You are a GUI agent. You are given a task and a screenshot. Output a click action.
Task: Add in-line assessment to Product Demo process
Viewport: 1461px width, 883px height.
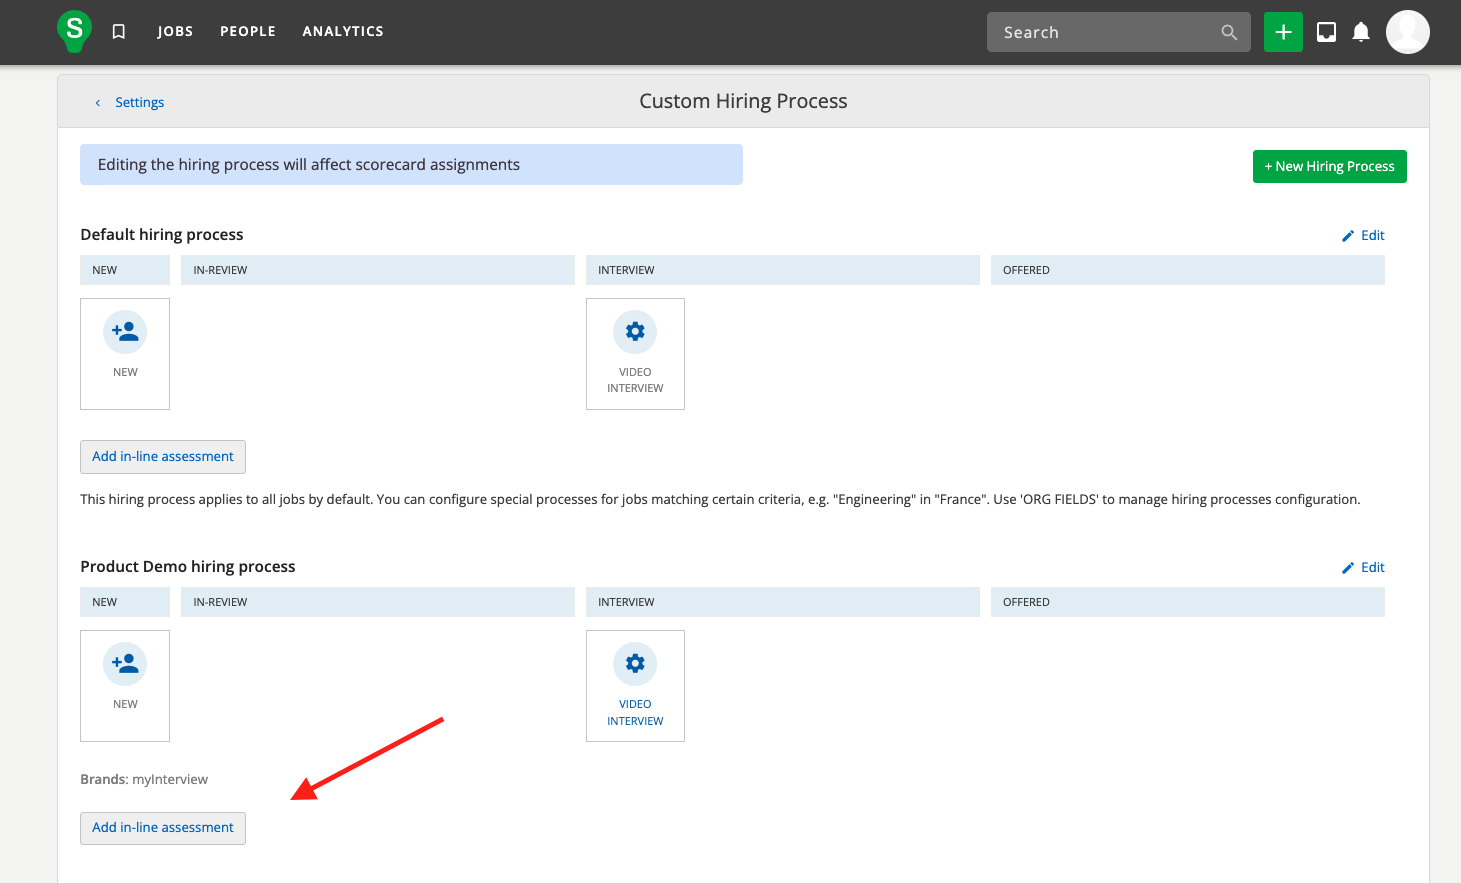pos(163,828)
